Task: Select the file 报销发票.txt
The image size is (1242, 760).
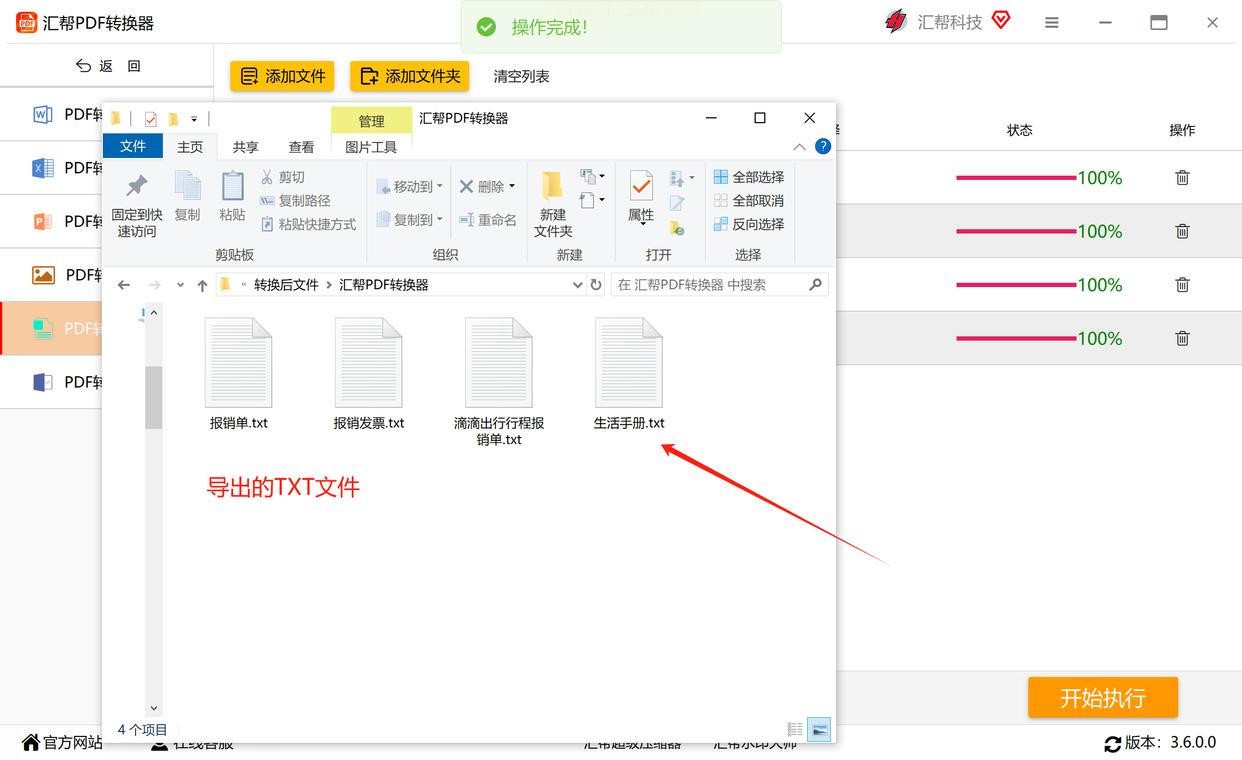Action: (x=369, y=374)
